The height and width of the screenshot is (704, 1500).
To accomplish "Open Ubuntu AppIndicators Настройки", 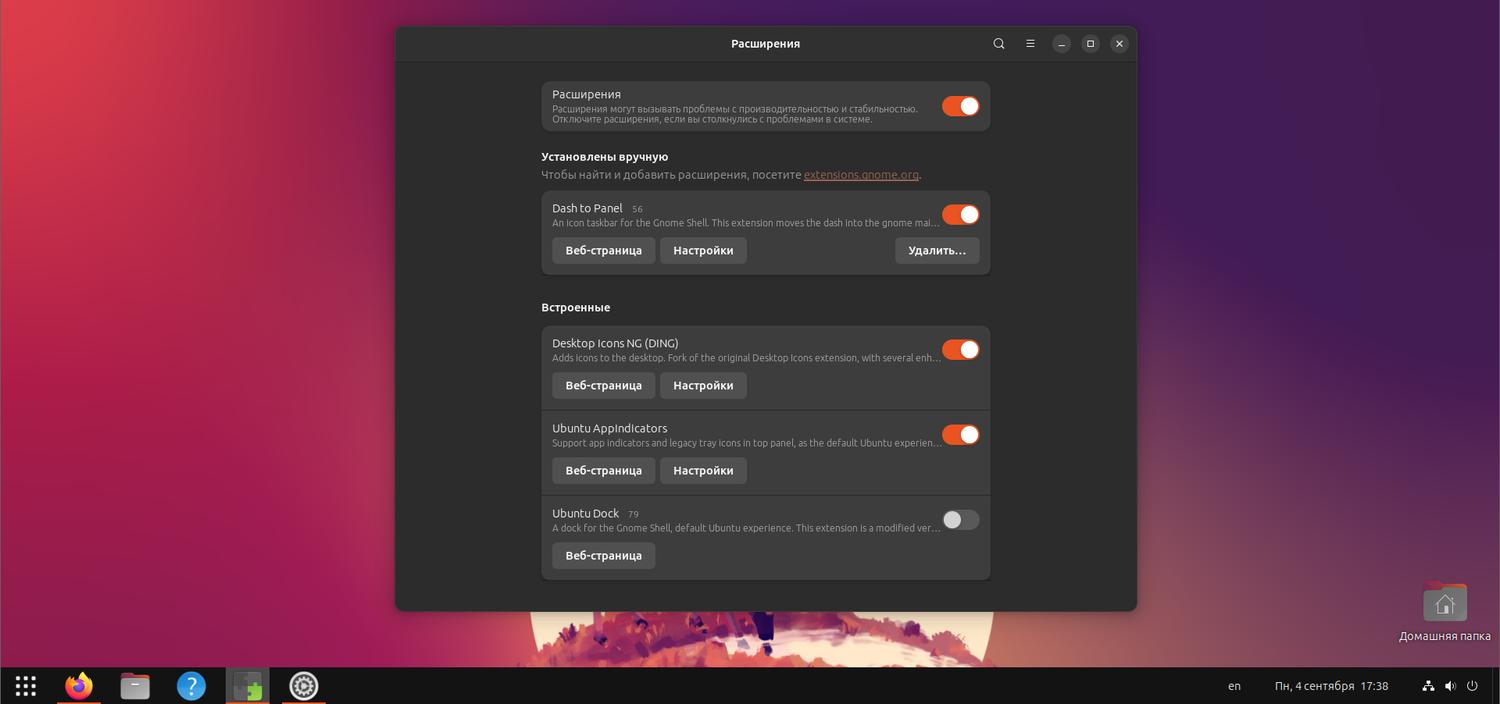I will 703,470.
